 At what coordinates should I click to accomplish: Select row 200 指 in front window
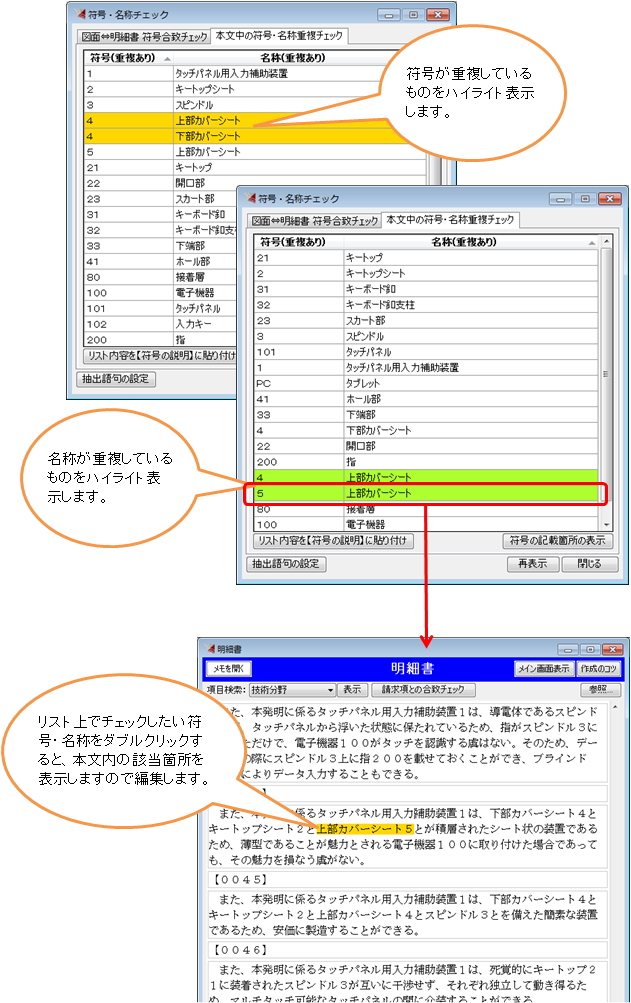tap(426, 461)
